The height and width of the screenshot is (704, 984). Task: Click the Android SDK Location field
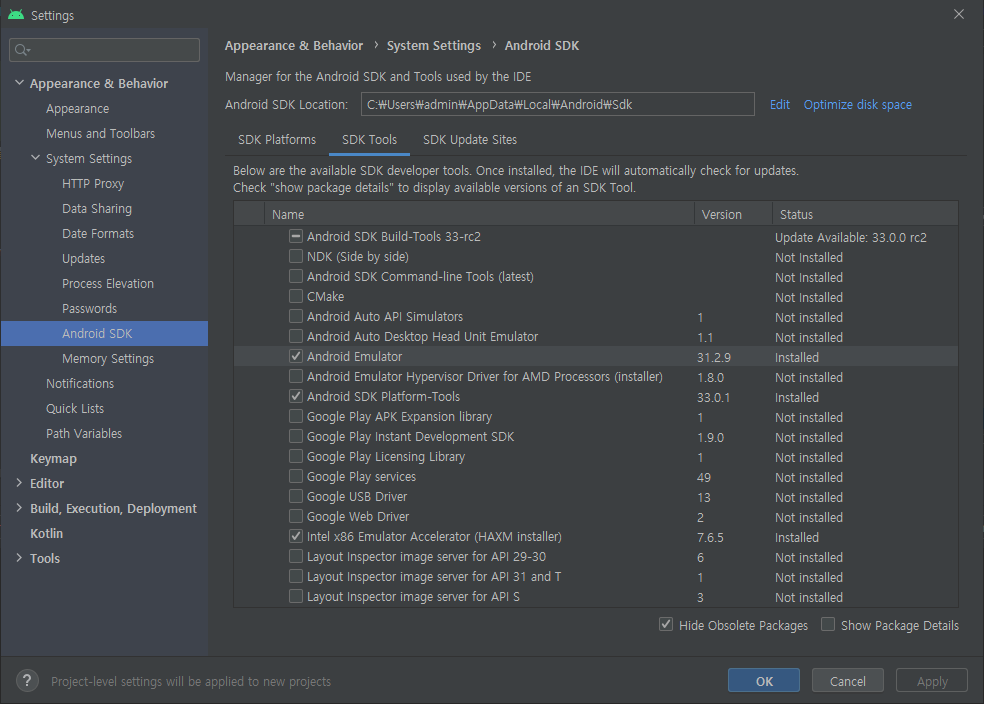click(x=557, y=104)
